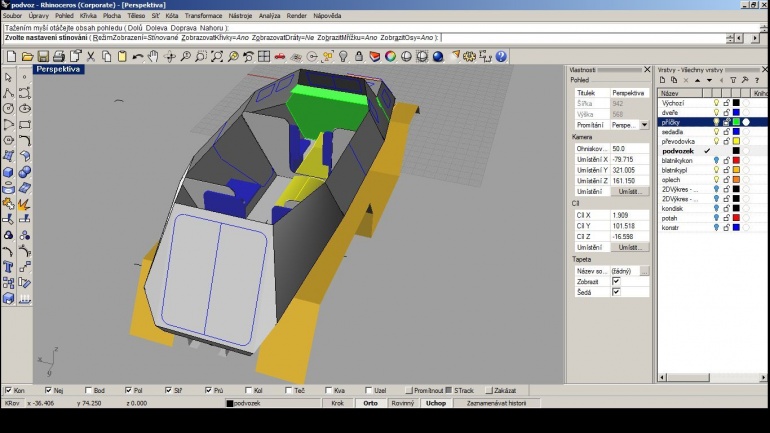Select the oplech layer row
Viewport: 770px width, 433px height.
tap(711, 180)
